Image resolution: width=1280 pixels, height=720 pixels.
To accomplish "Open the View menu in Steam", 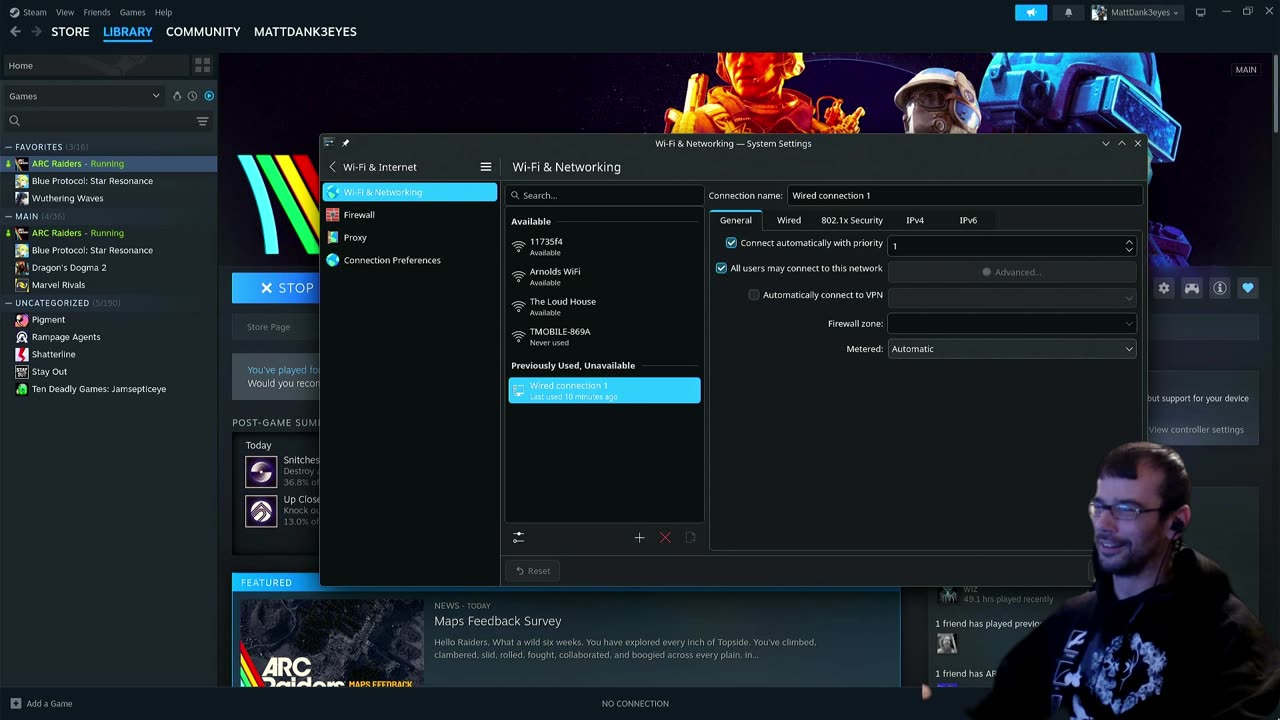I will pos(65,12).
